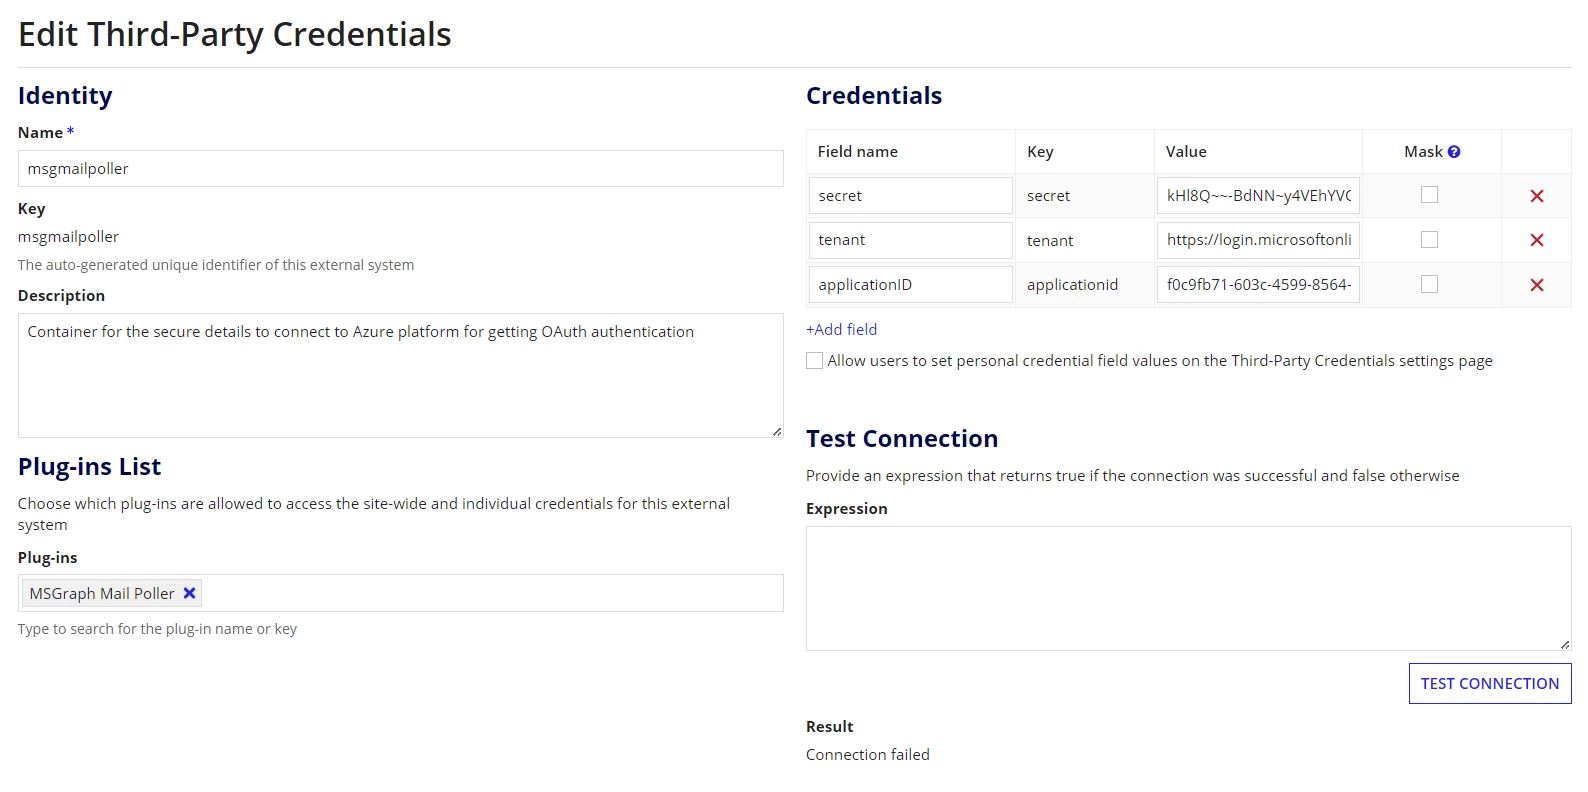Edit the secret field name input

click(911, 196)
